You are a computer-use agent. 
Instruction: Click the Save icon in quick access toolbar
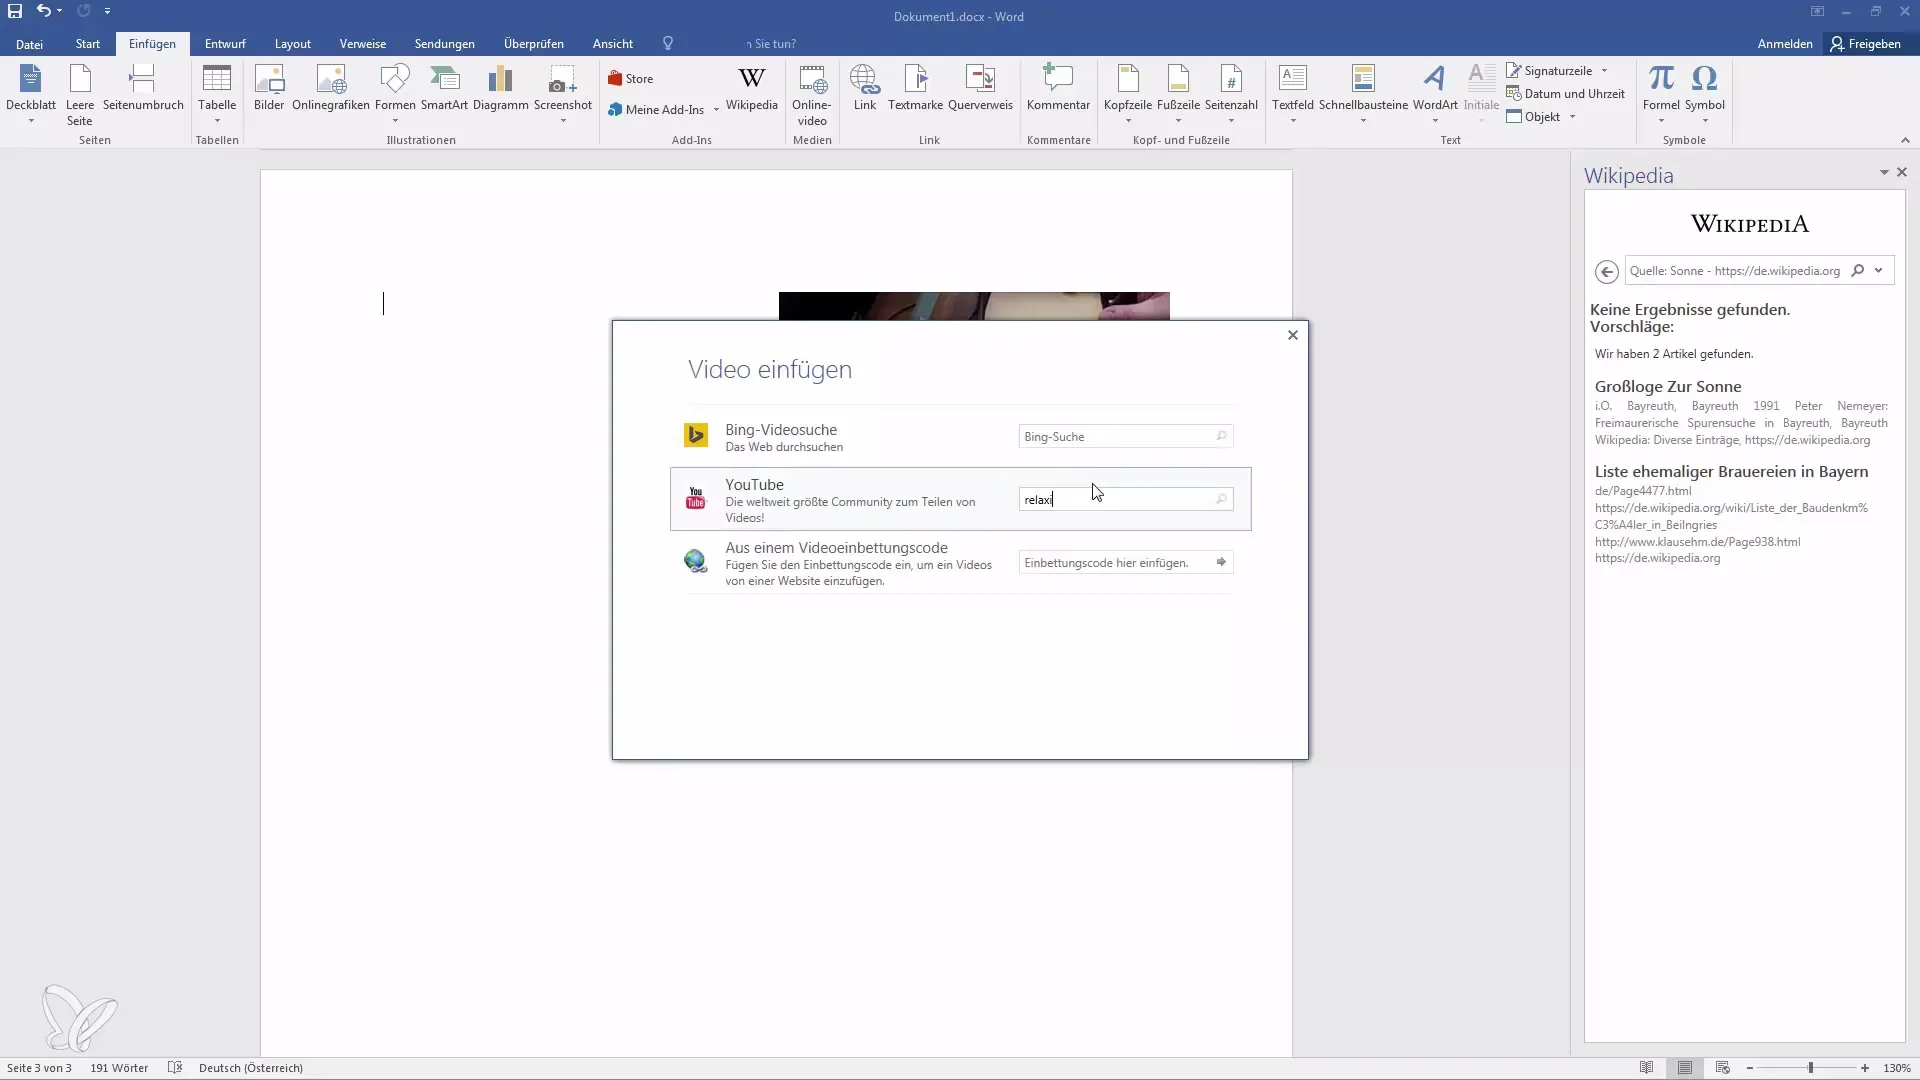(x=15, y=11)
